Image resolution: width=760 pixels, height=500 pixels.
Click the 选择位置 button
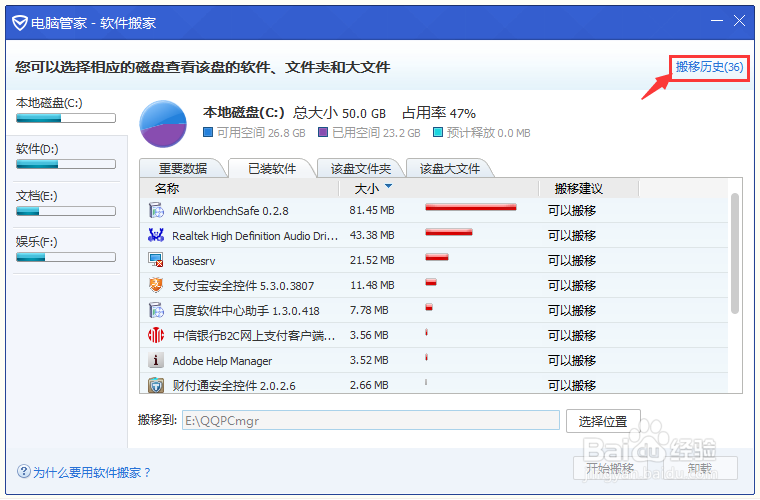tap(603, 421)
